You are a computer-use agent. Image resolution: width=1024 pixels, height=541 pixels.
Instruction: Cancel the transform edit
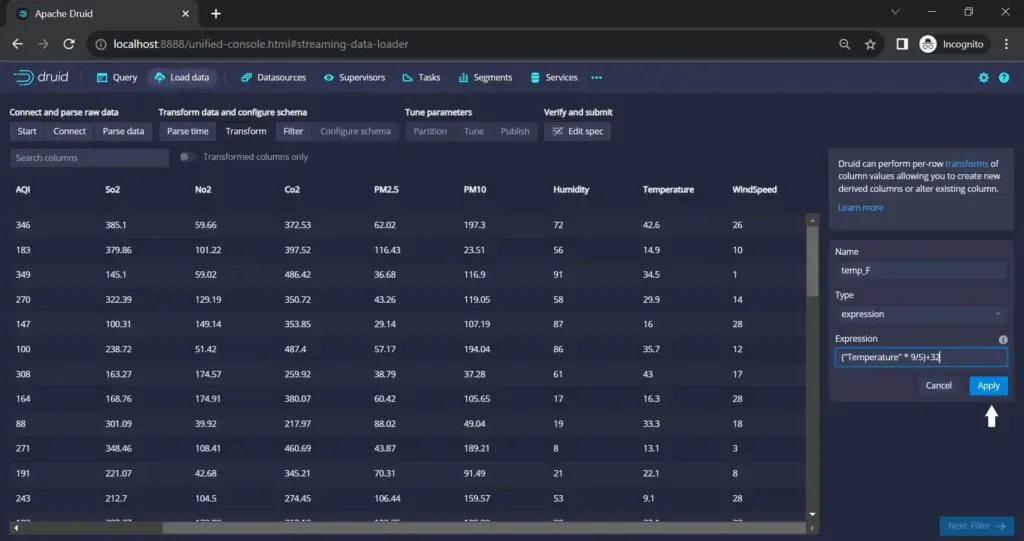938,385
